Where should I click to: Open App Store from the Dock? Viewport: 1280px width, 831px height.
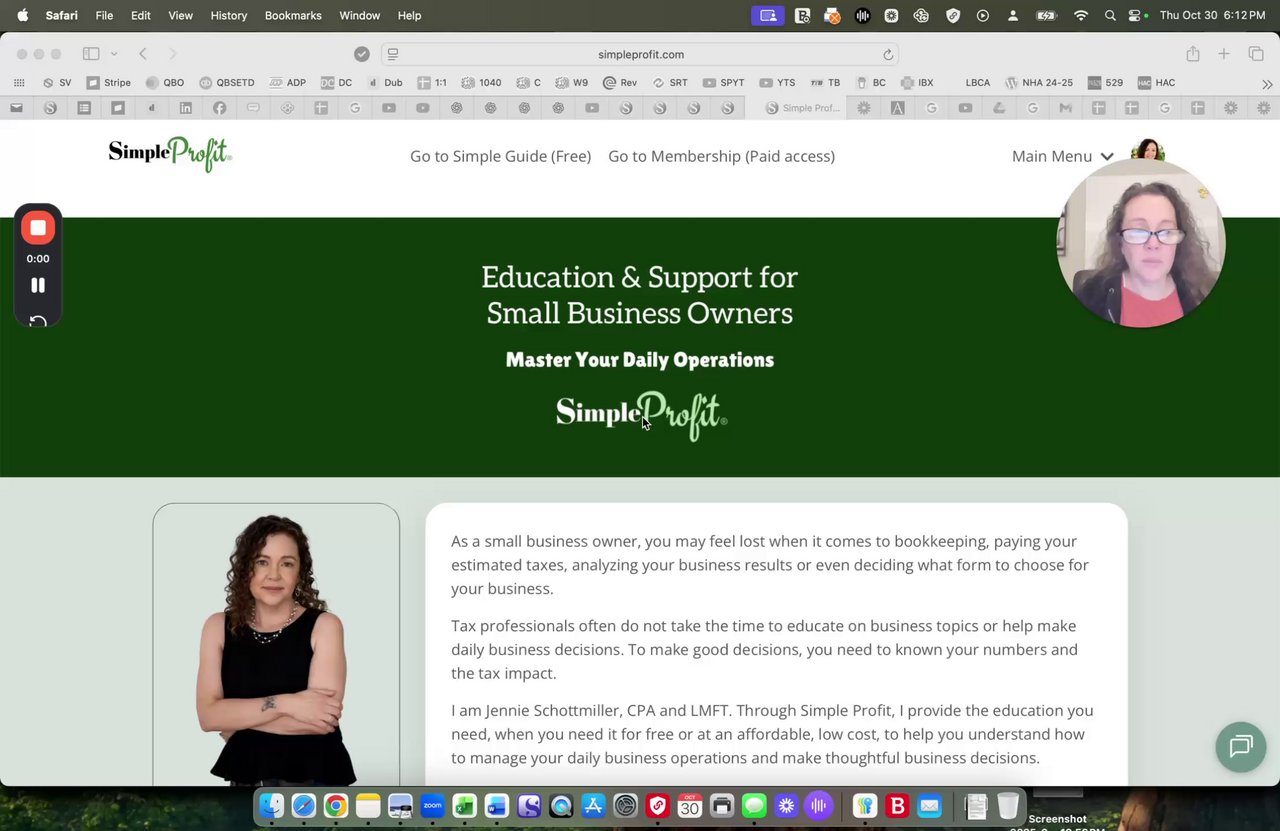[593, 805]
